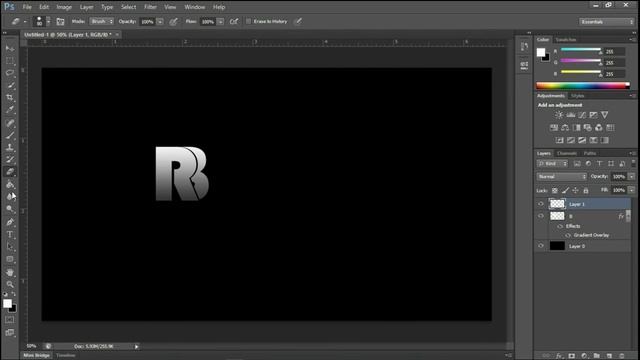Add a Brightness/Contrast adjustment
This screenshot has width=640, height=360.
click(559, 115)
